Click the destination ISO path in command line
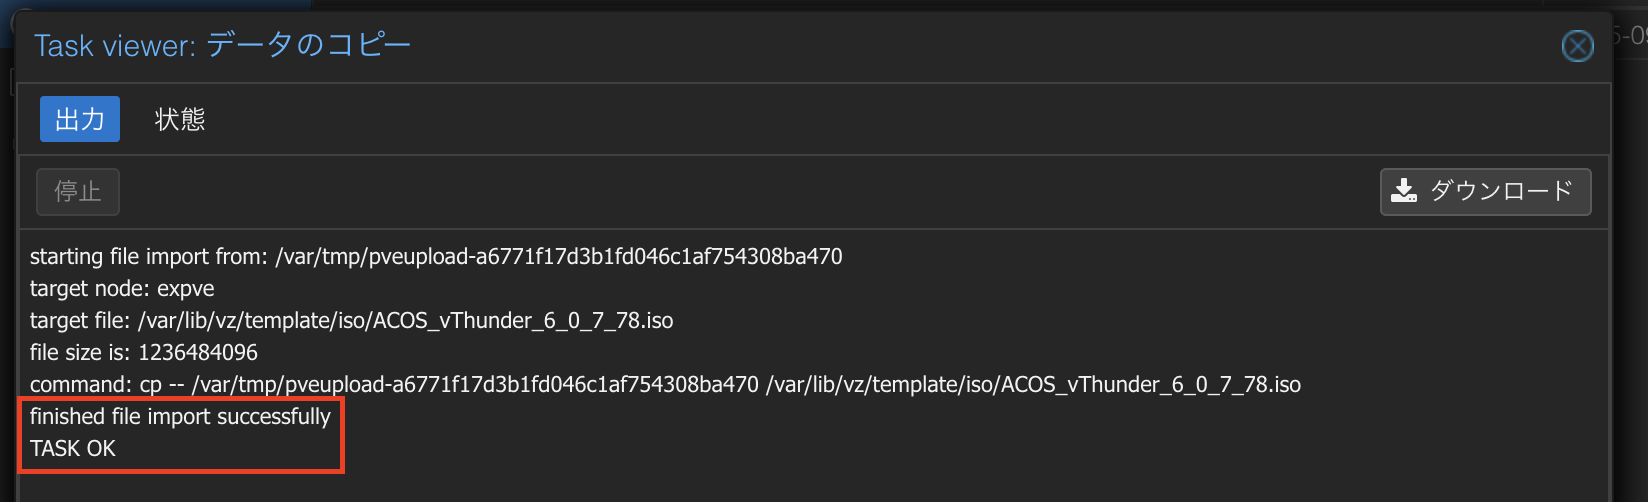This screenshot has width=1648, height=502. coord(1033,385)
